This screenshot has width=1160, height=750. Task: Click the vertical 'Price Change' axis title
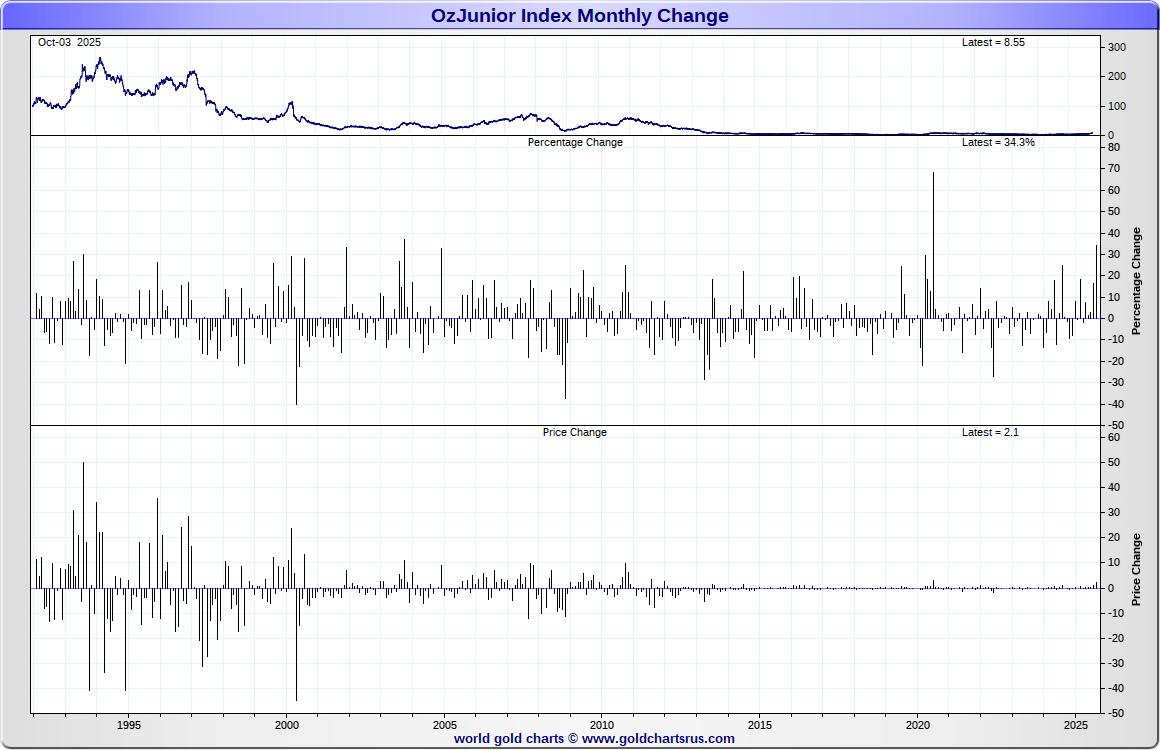coord(1136,570)
